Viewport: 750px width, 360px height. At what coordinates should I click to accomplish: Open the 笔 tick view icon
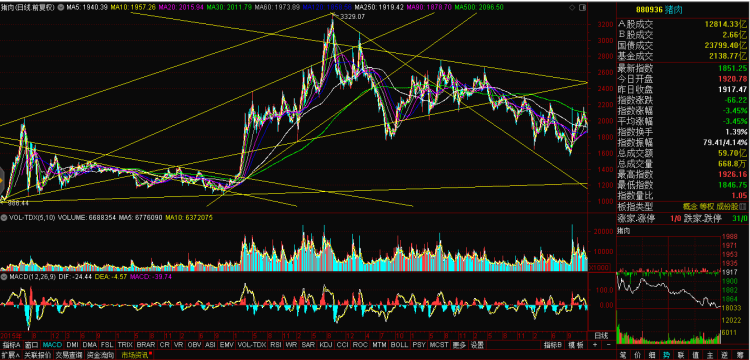[x=623, y=355]
